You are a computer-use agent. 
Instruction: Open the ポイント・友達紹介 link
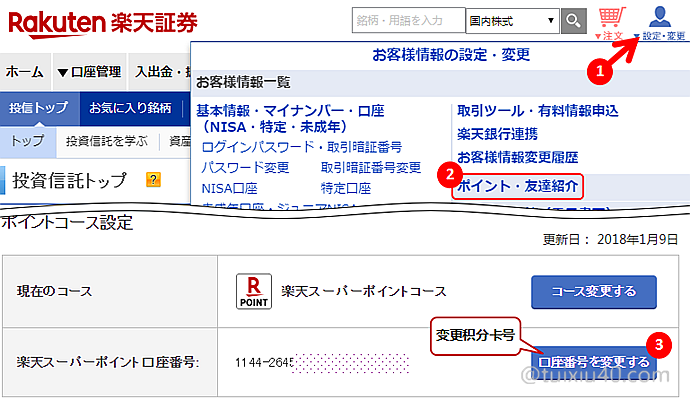point(518,187)
